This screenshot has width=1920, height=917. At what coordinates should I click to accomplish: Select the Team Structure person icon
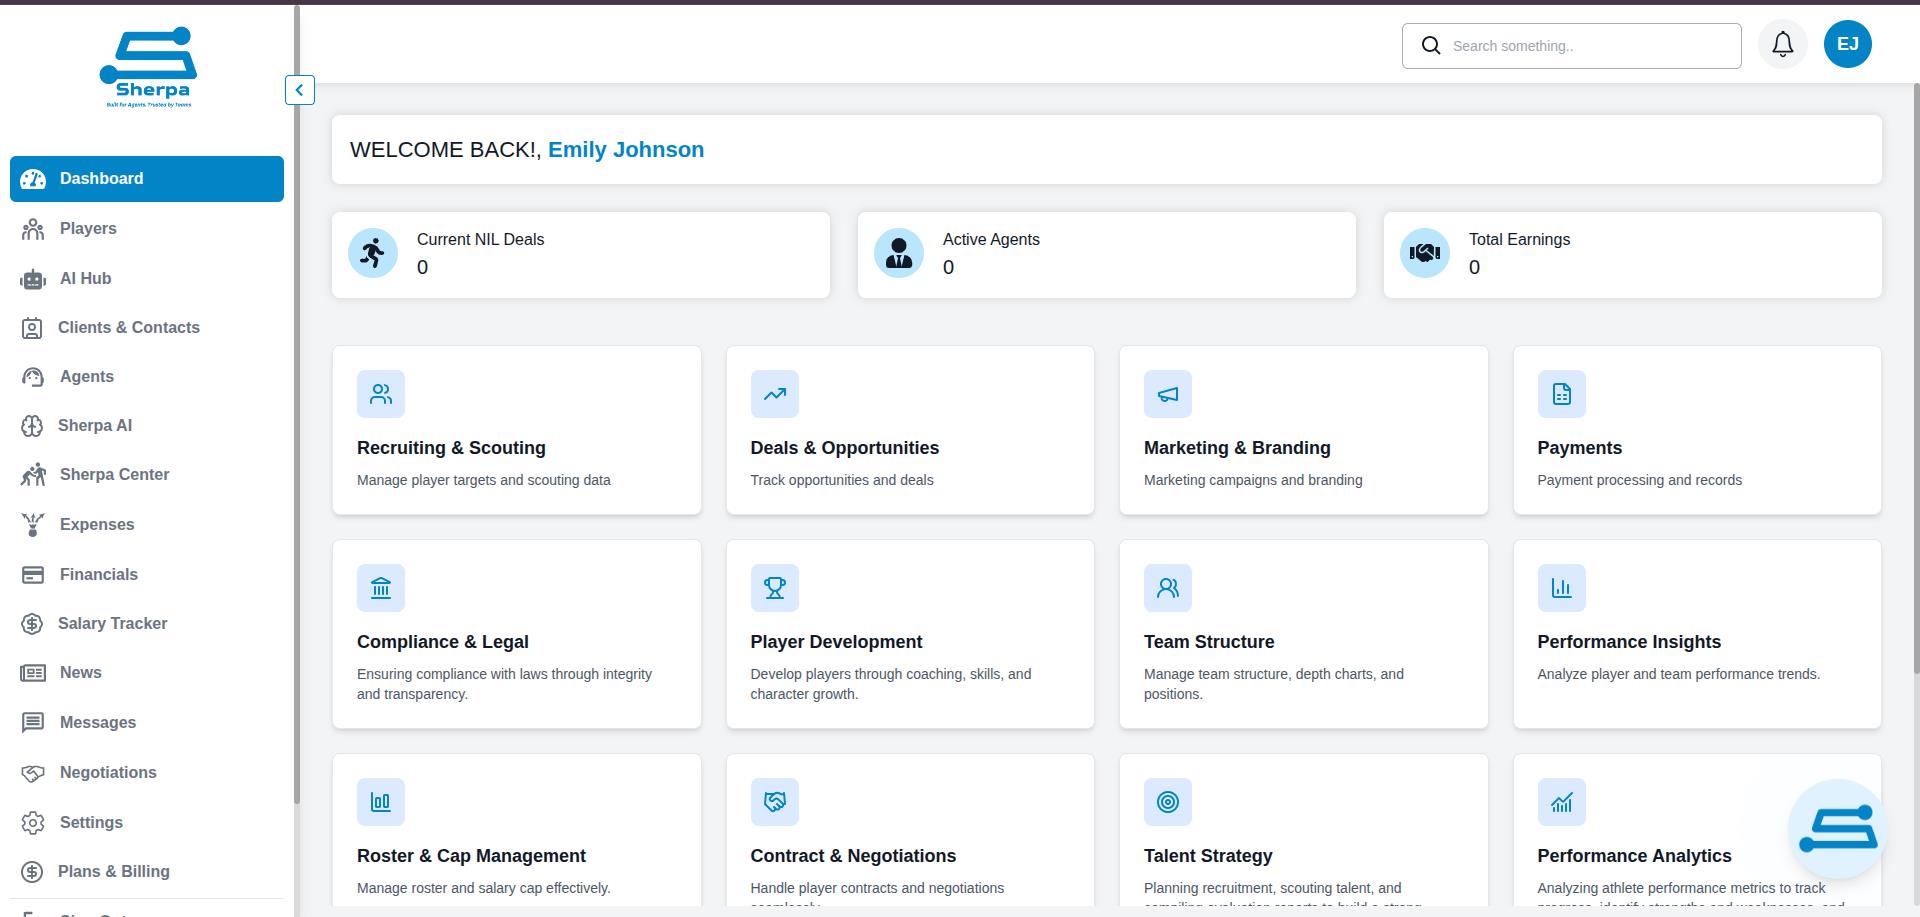click(1167, 587)
